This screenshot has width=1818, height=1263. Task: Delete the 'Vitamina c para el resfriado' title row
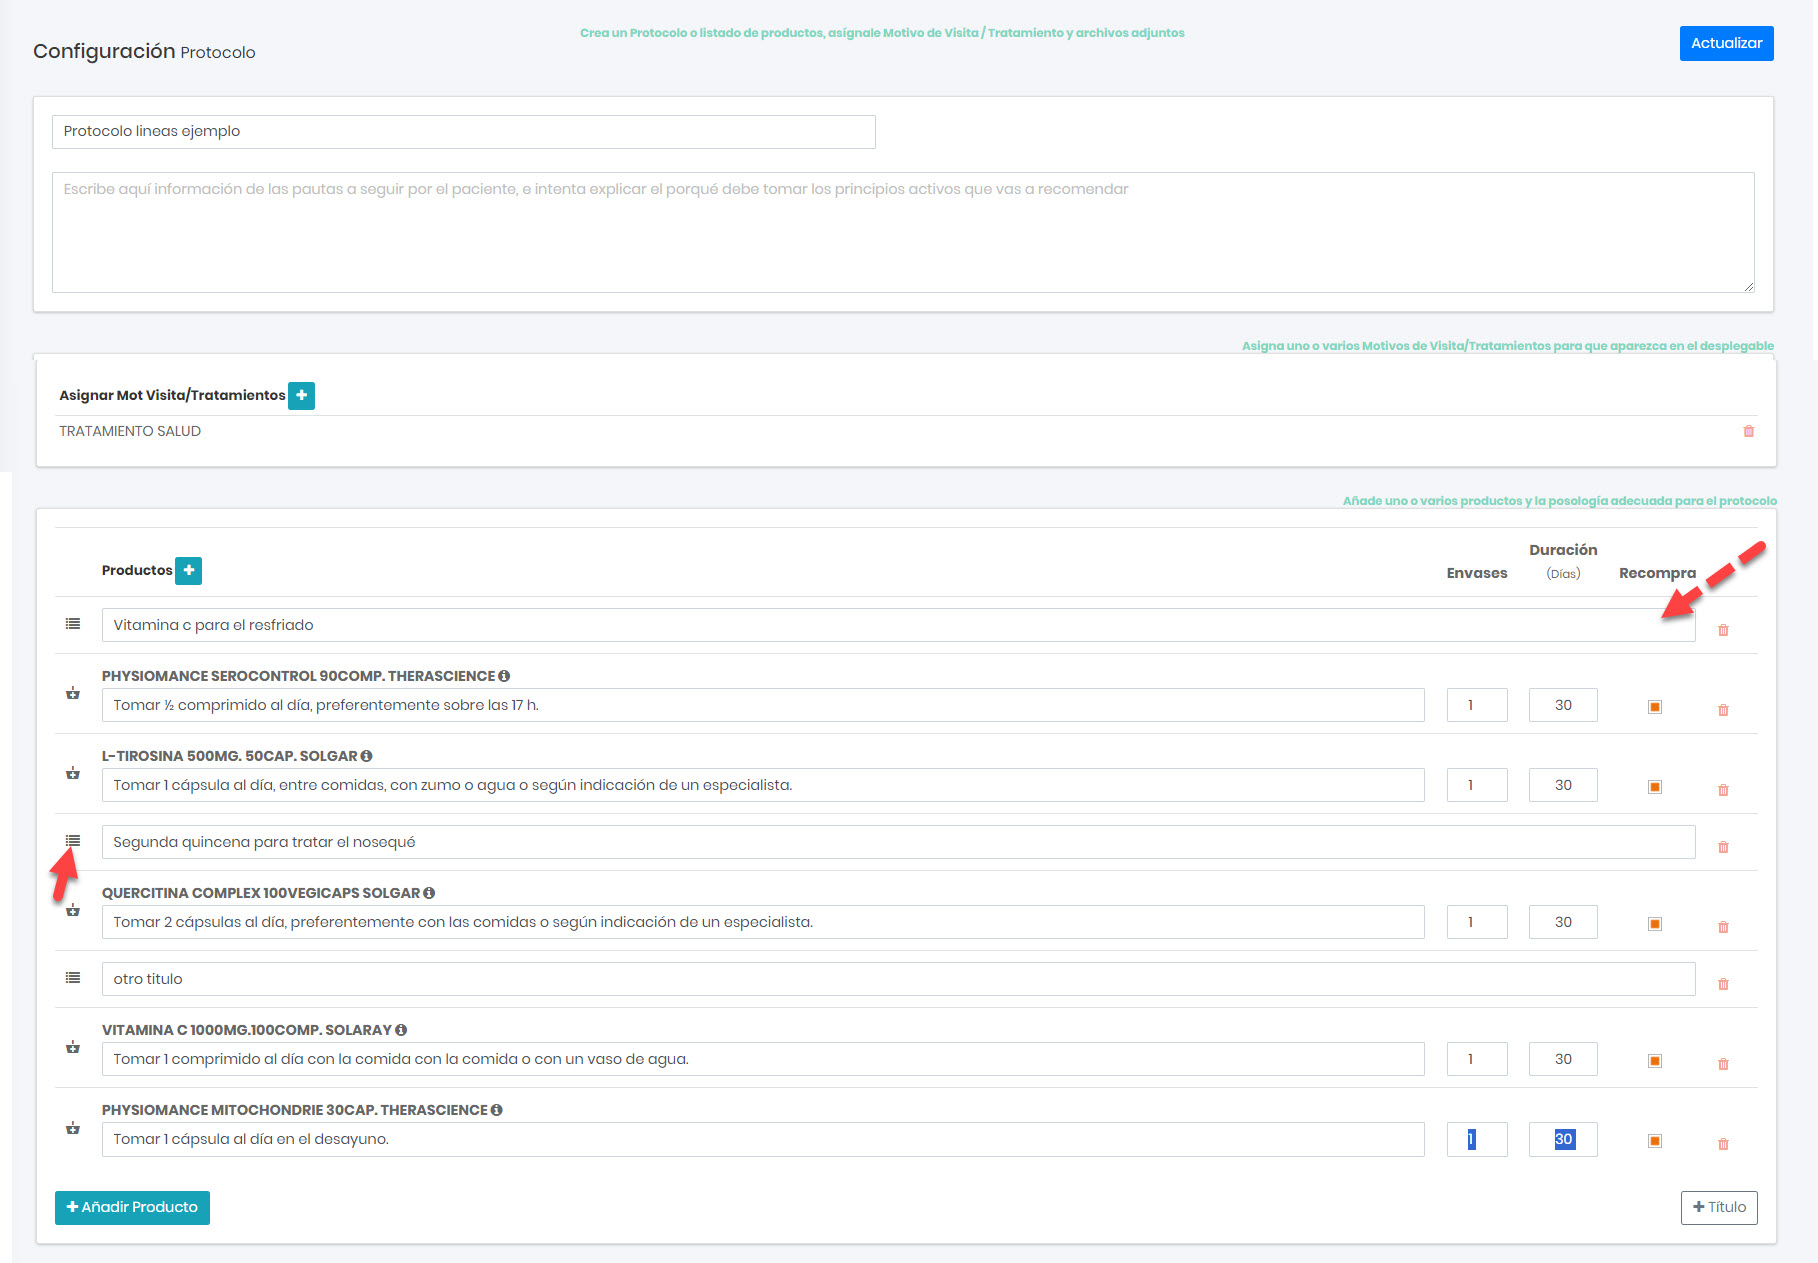point(1722,630)
